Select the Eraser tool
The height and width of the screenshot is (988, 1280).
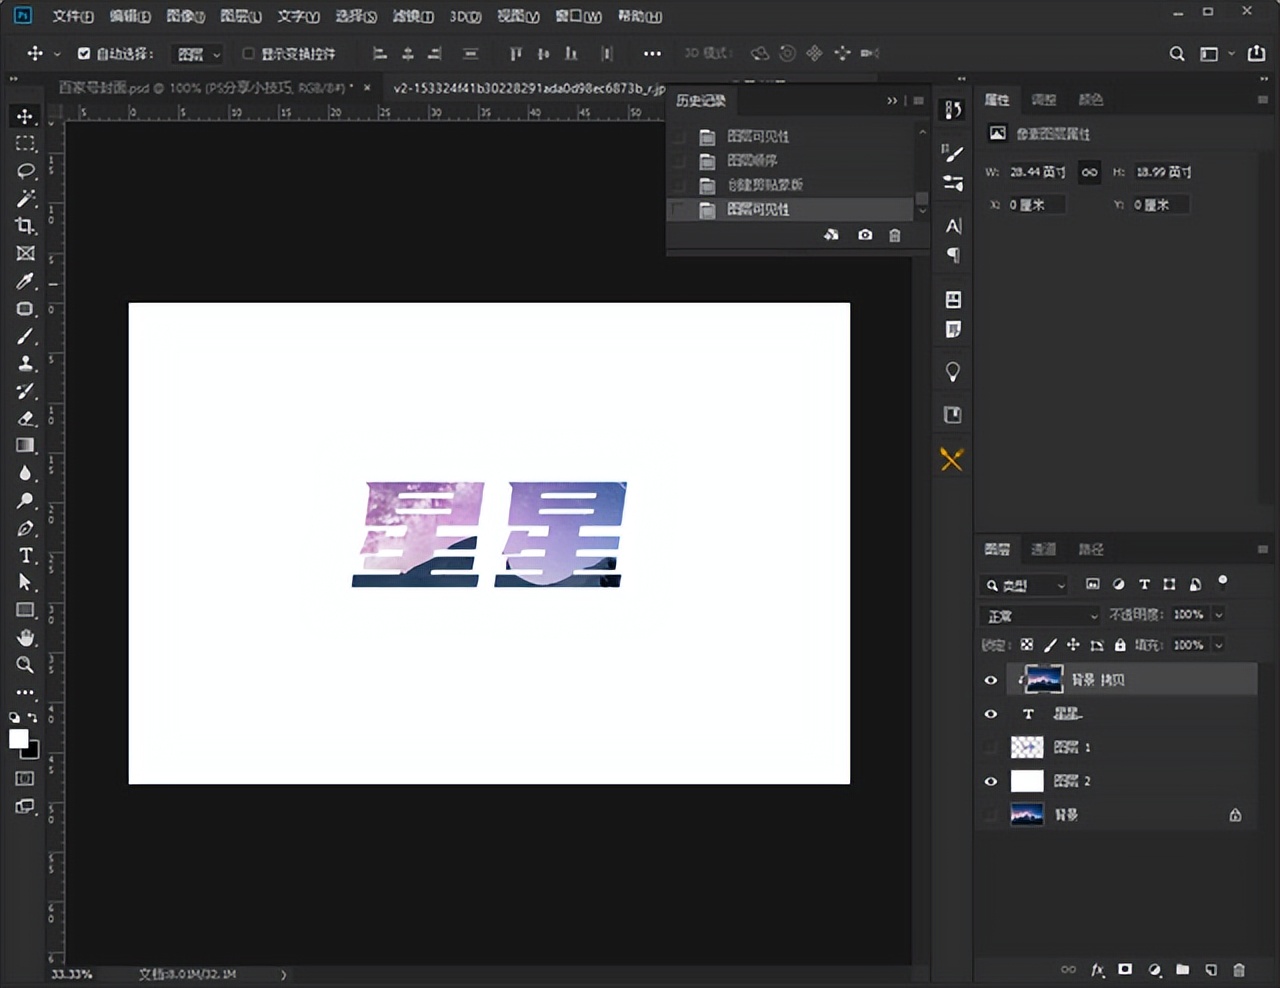[26, 418]
